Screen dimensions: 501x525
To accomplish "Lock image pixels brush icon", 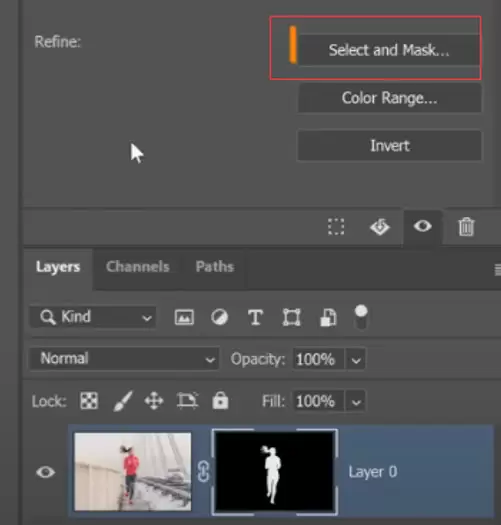I will pos(123,400).
